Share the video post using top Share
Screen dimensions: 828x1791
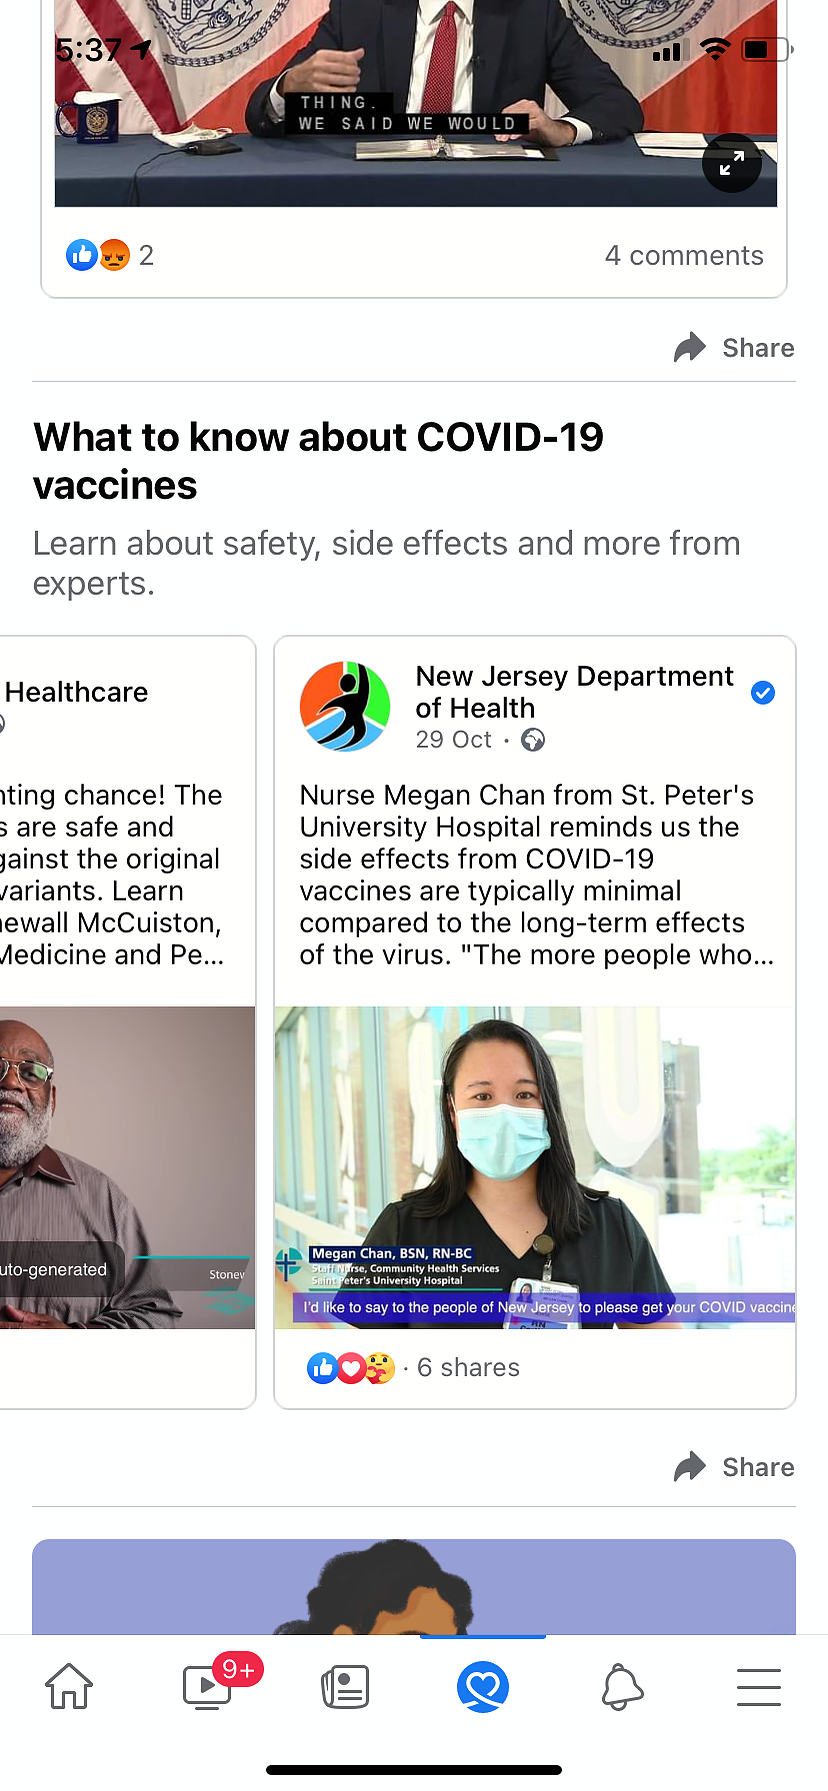click(x=735, y=348)
